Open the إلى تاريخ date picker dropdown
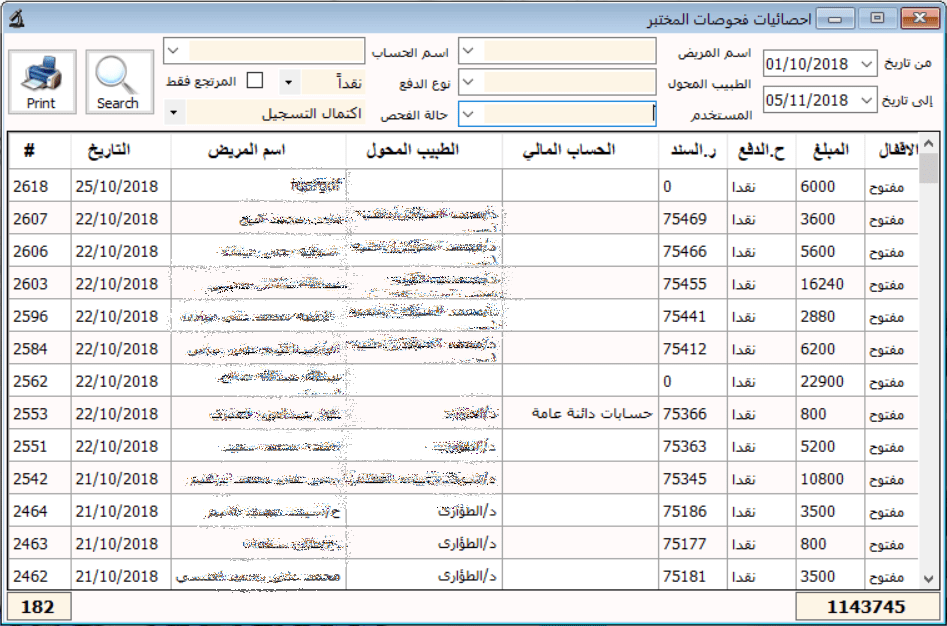This screenshot has width=947, height=626. tap(866, 101)
